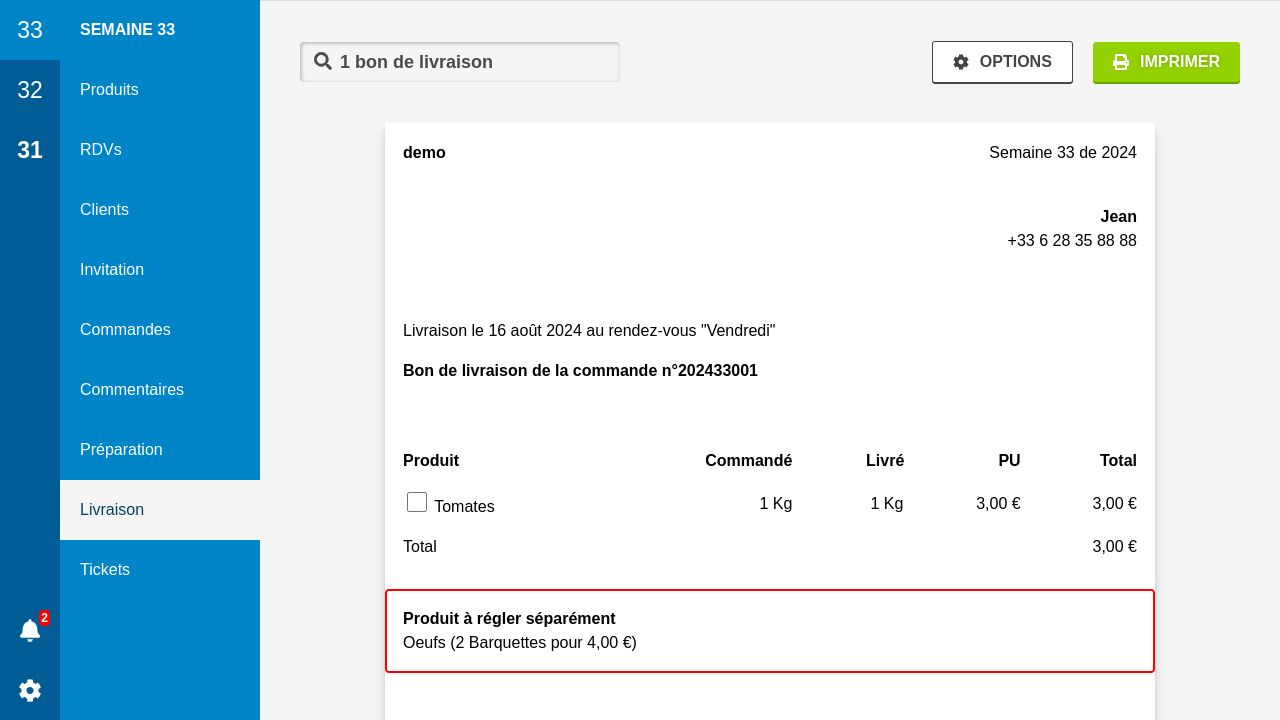View the Commentaires page
This screenshot has height=720, width=1280.
point(132,390)
